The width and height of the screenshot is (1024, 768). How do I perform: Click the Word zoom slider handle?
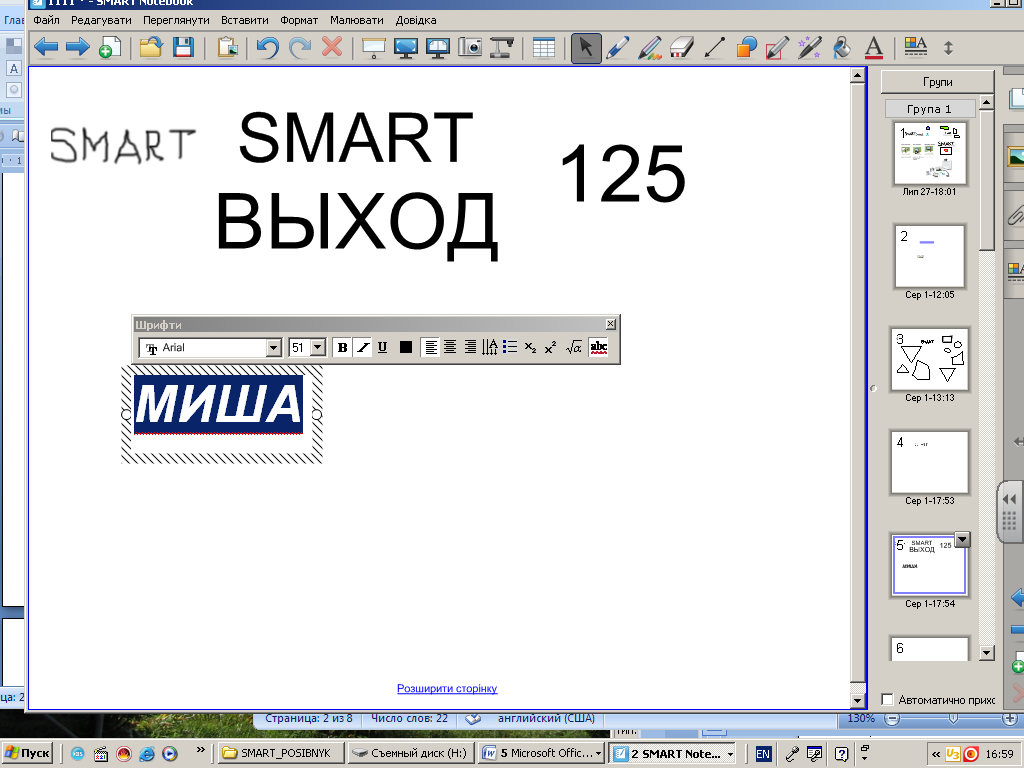[x=953, y=719]
